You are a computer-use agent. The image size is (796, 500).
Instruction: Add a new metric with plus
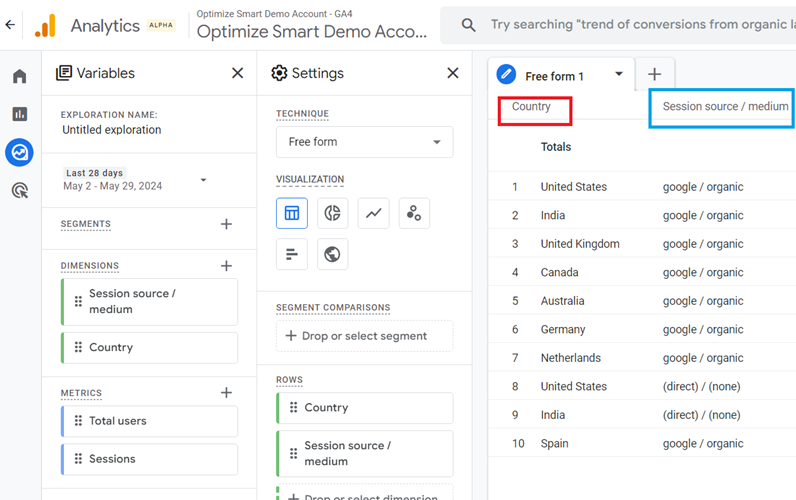click(226, 392)
